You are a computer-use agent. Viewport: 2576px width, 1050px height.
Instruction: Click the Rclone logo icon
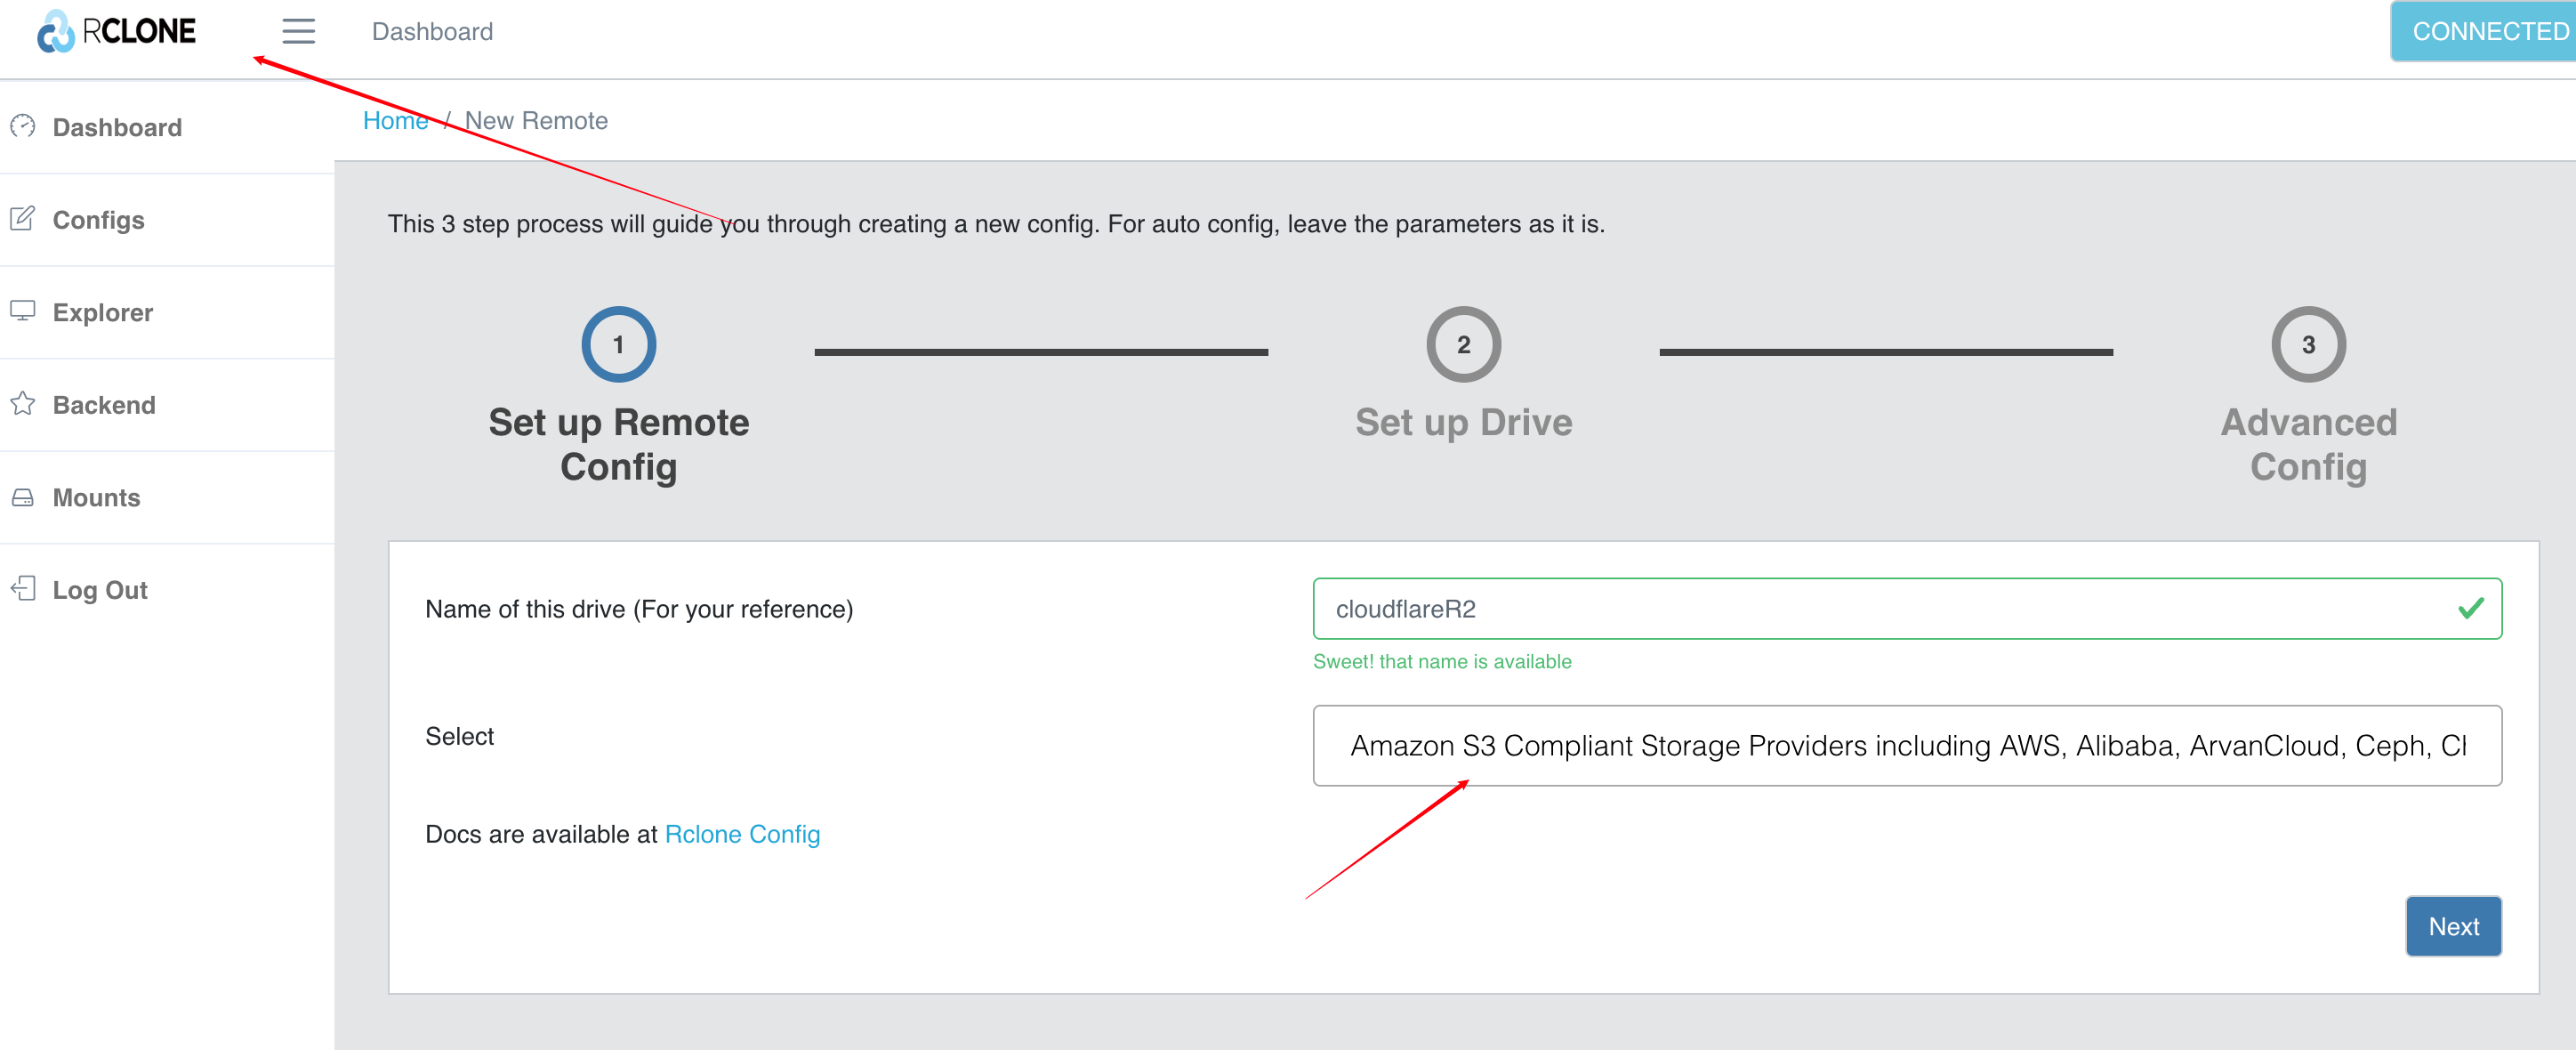point(56,32)
